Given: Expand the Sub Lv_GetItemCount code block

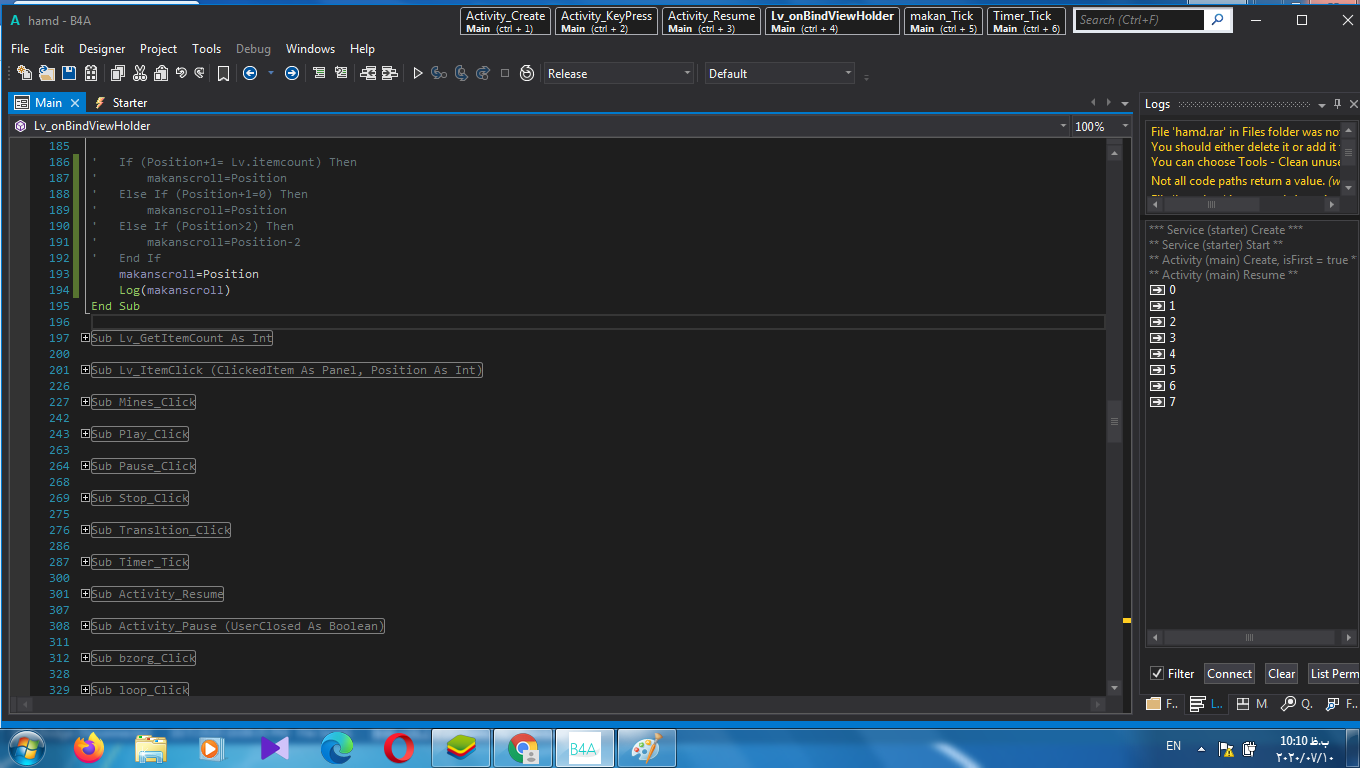Looking at the screenshot, I should (86, 338).
